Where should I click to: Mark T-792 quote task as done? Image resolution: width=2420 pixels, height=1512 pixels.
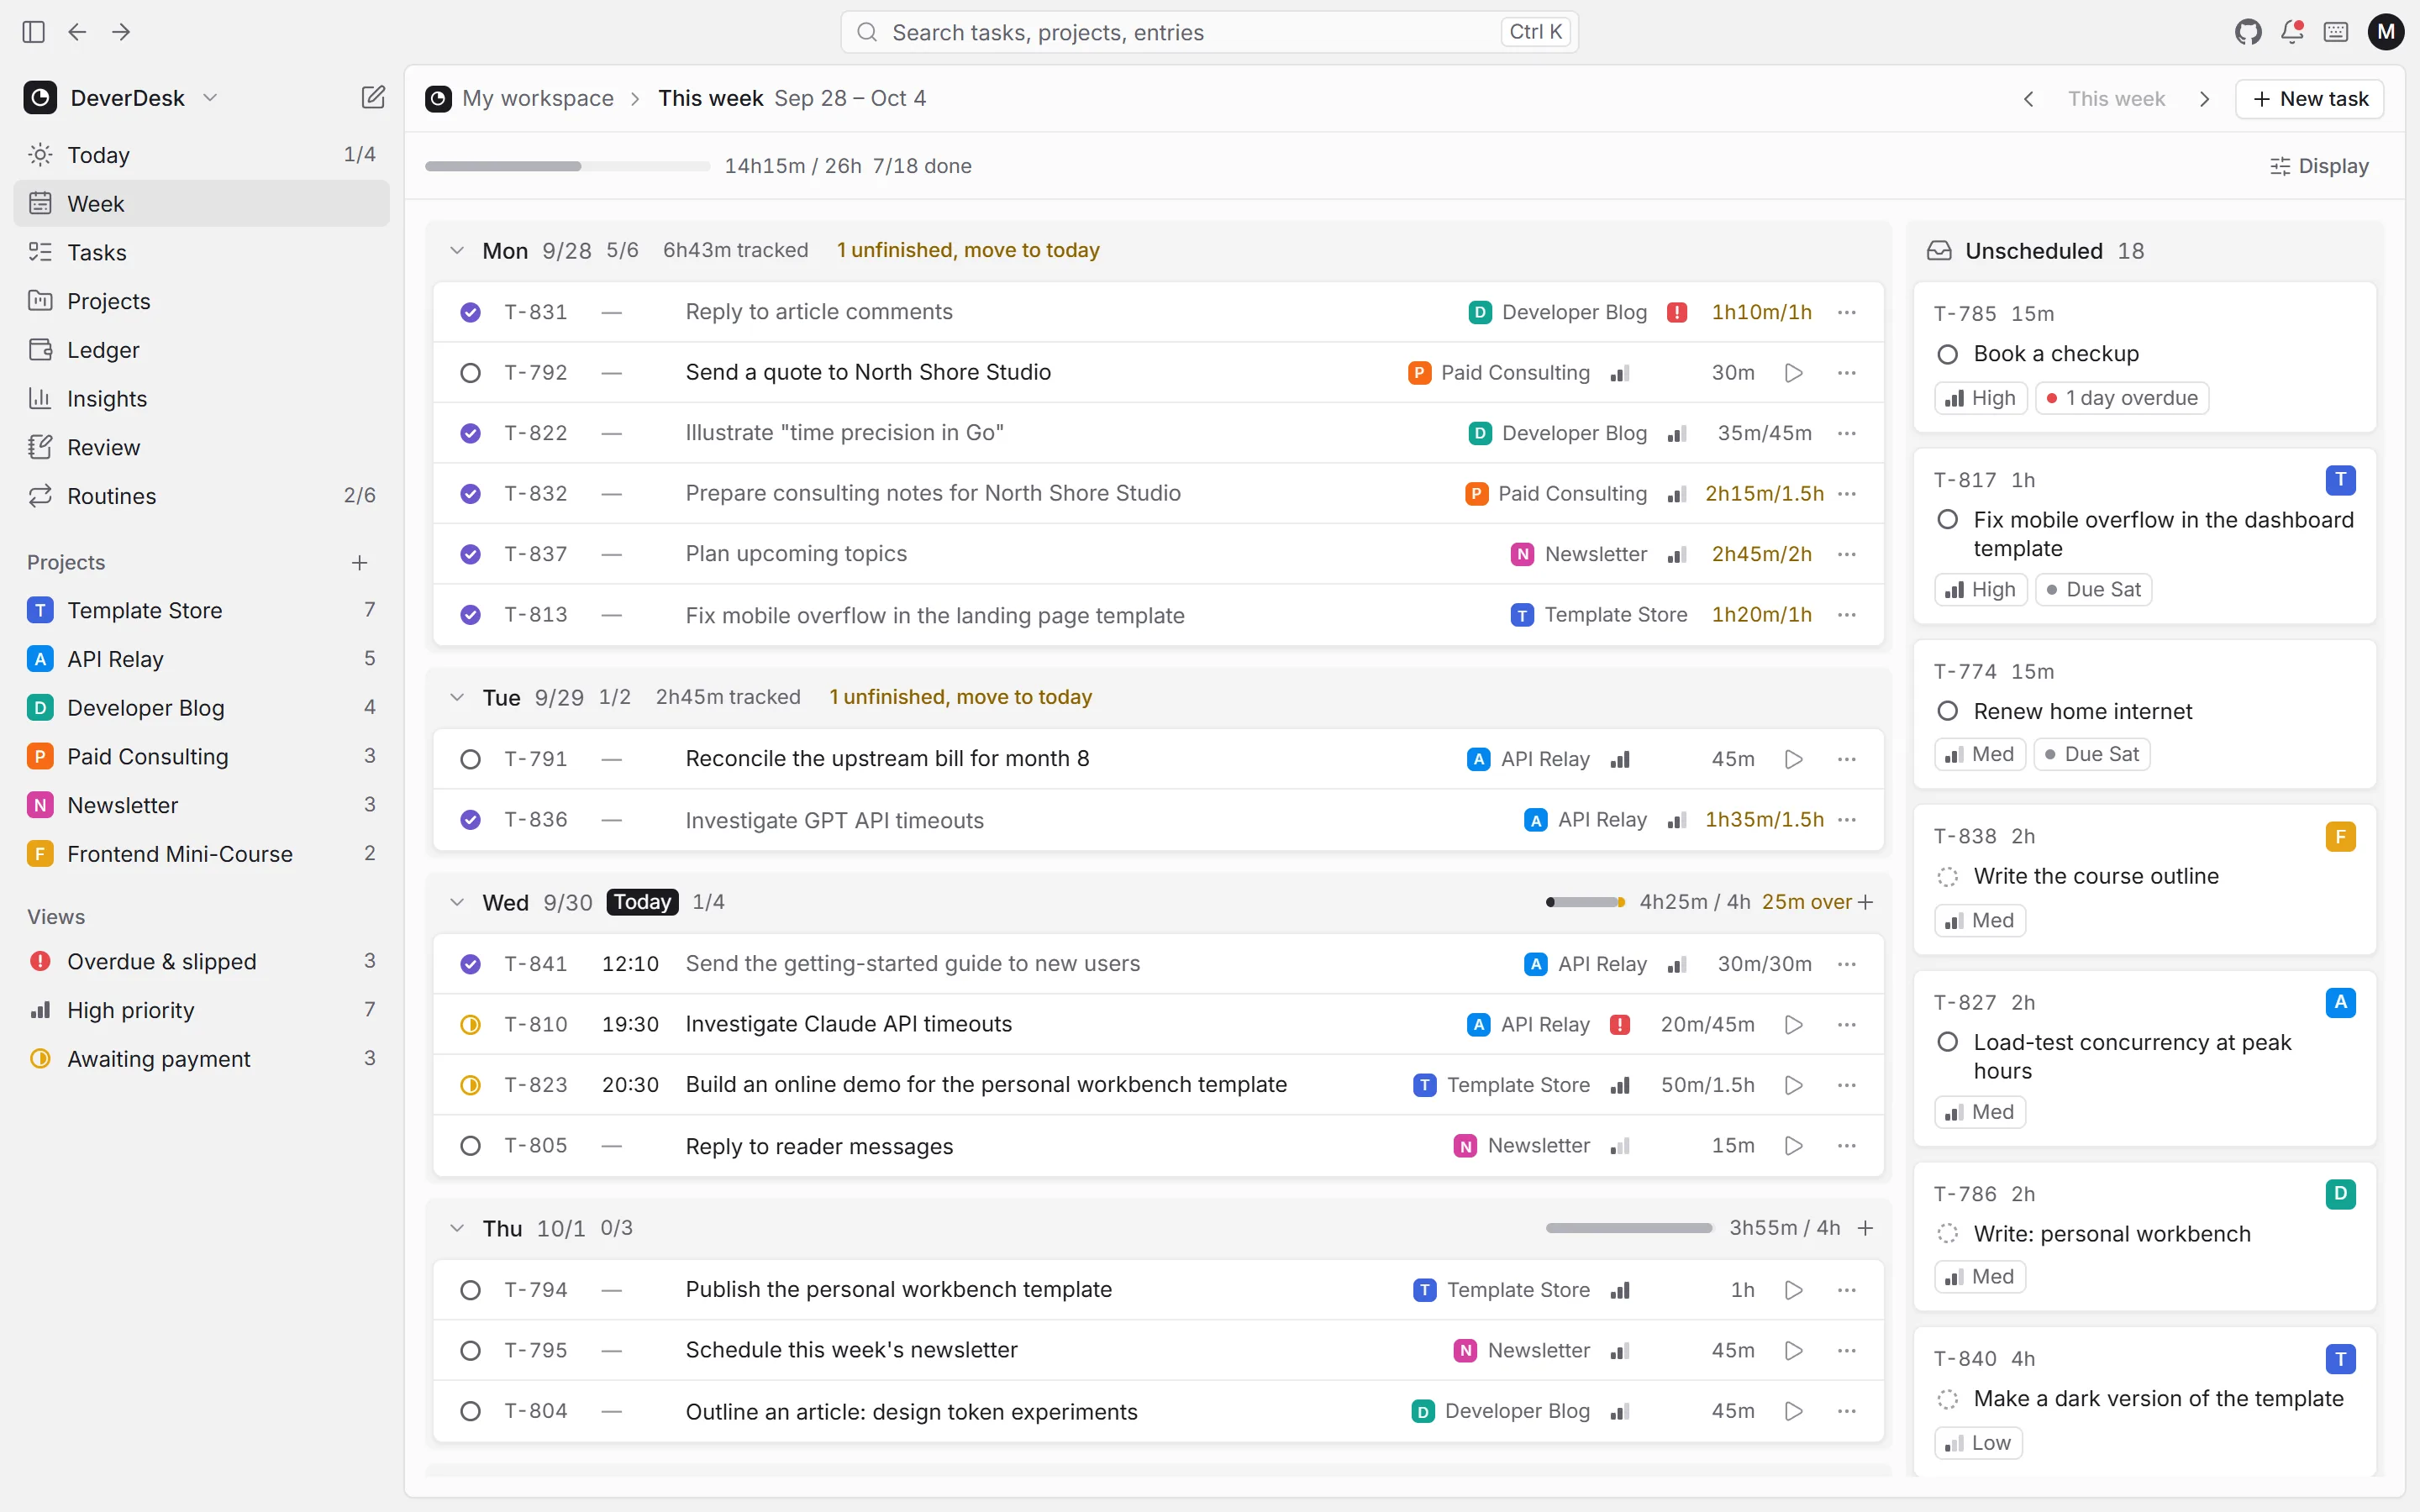[470, 373]
